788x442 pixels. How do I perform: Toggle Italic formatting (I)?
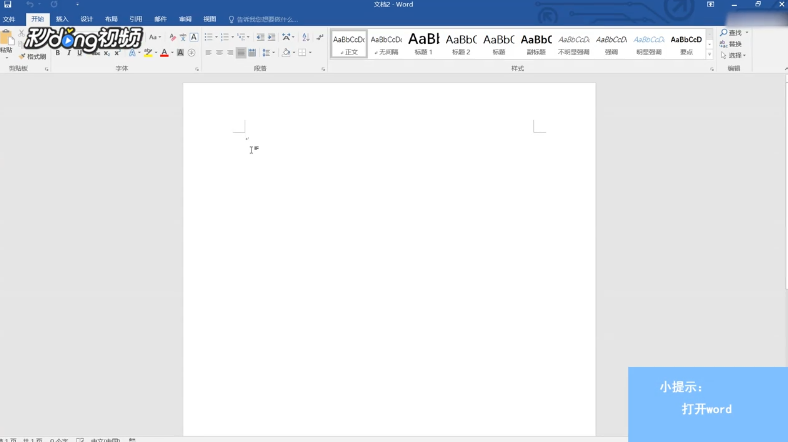[x=69, y=53]
